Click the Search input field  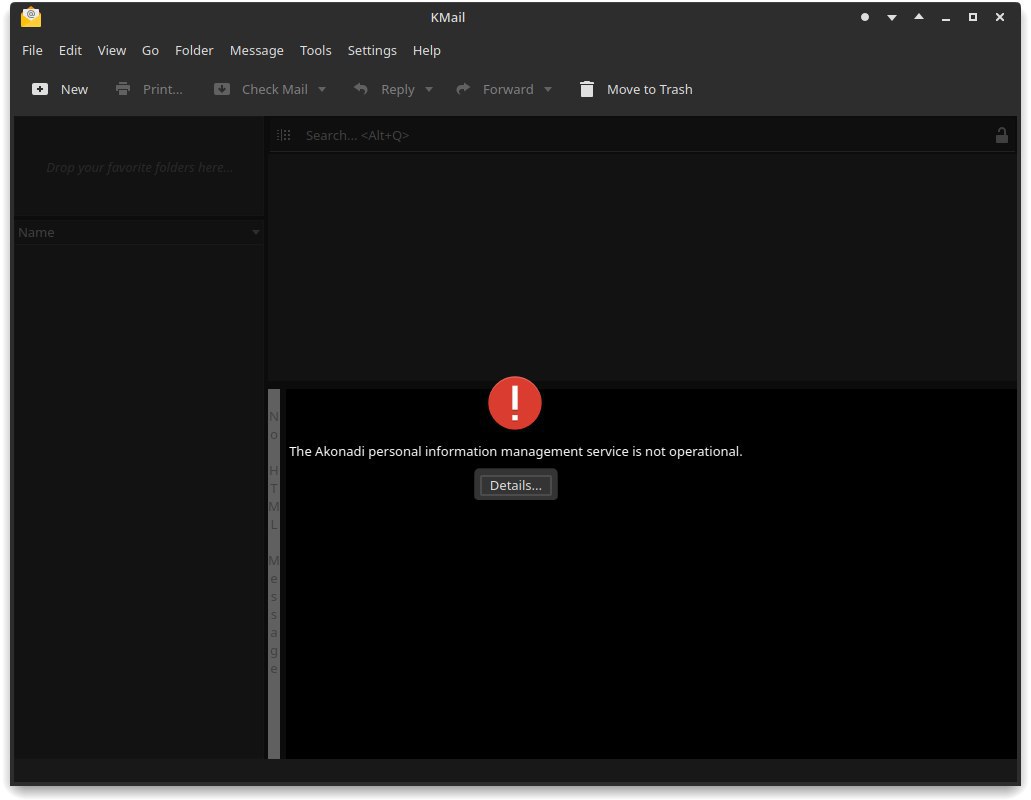click(x=644, y=135)
